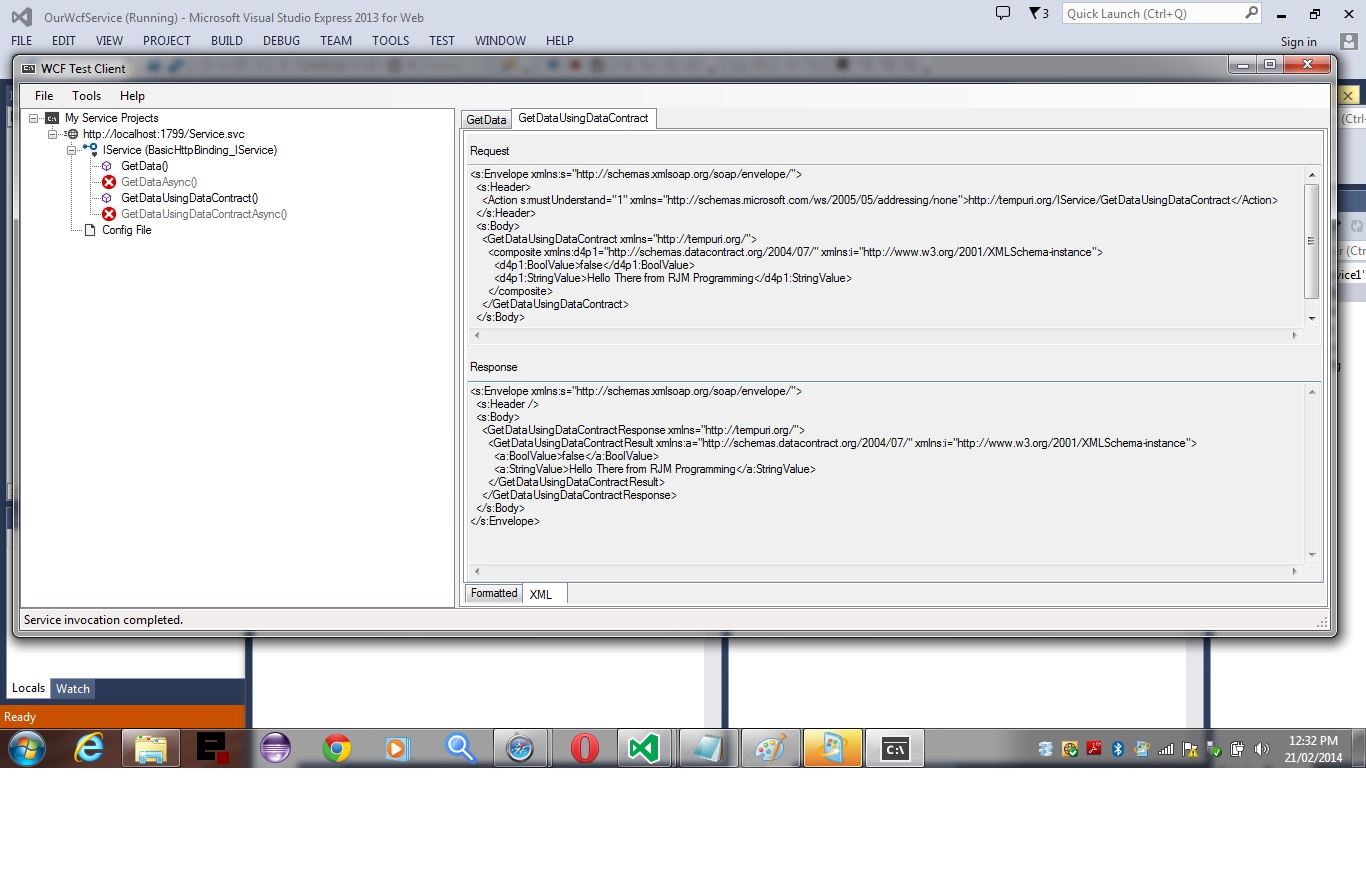
Task: Click Request pane vertical scroll down arrow
Action: click(x=1312, y=318)
